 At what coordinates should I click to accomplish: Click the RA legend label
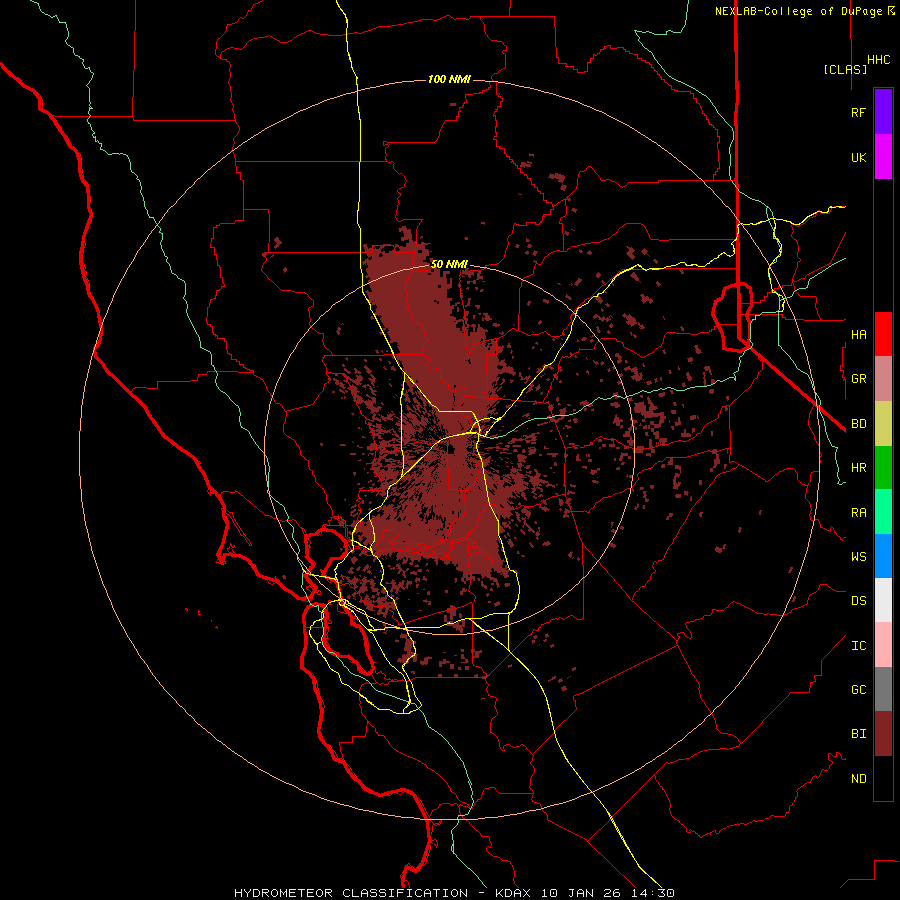click(858, 513)
